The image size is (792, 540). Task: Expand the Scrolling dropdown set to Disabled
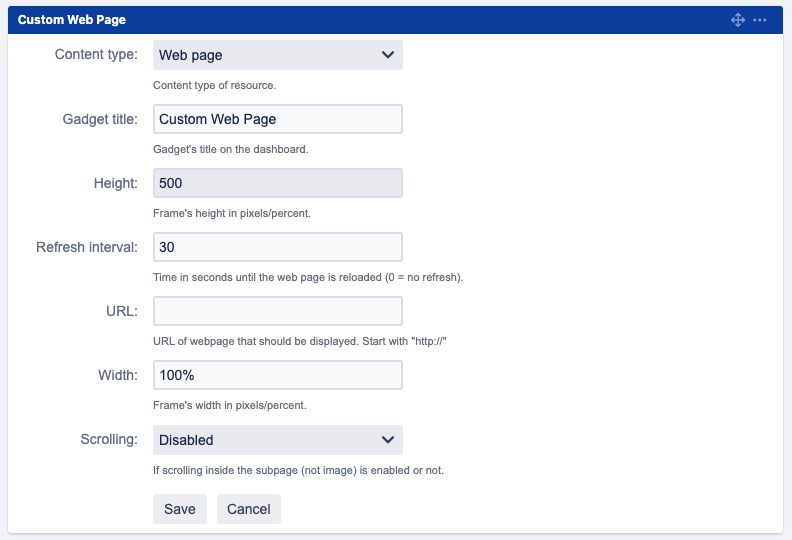(278, 440)
